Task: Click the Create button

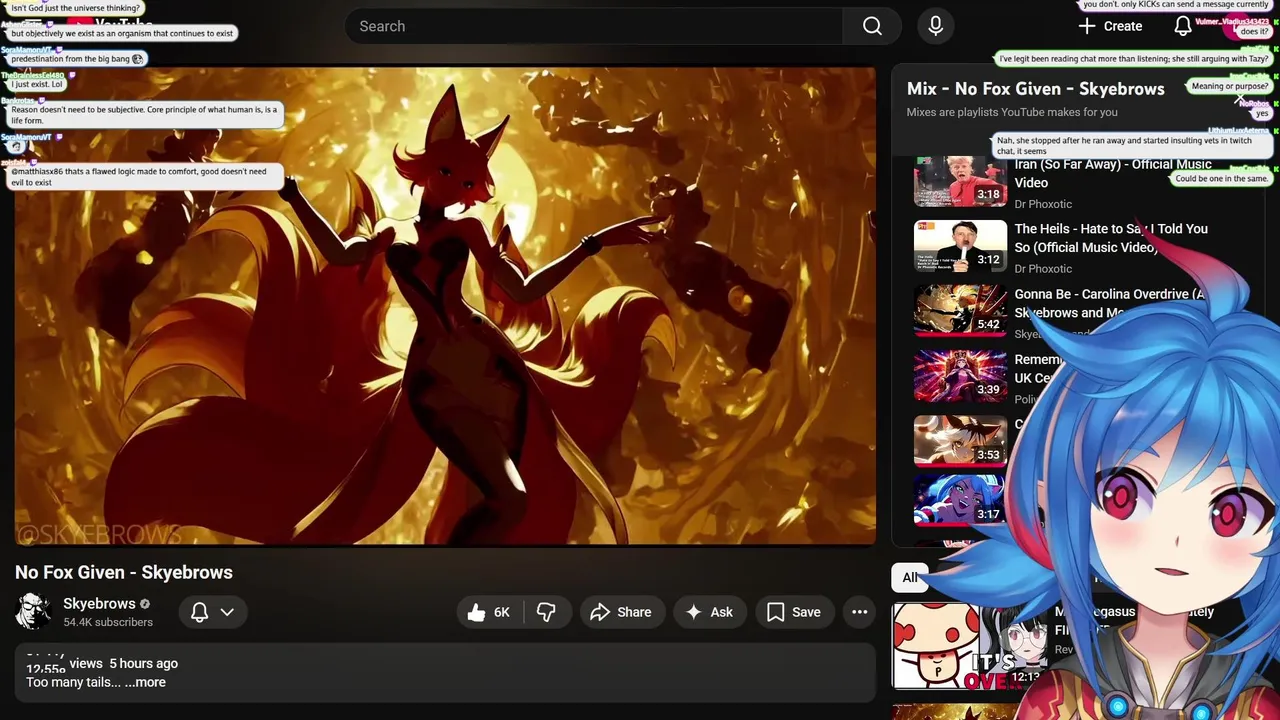Action: pos(1110,26)
